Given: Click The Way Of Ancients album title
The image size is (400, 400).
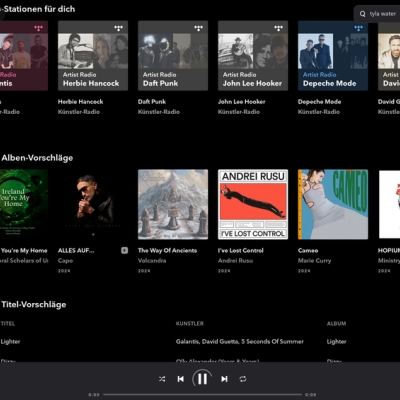Looking at the screenshot, I should [167, 250].
